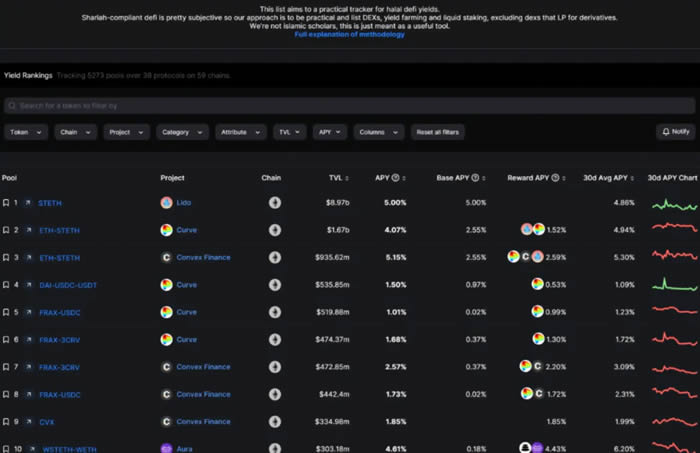Click the Lido project logo icon

[x=167, y=203]
